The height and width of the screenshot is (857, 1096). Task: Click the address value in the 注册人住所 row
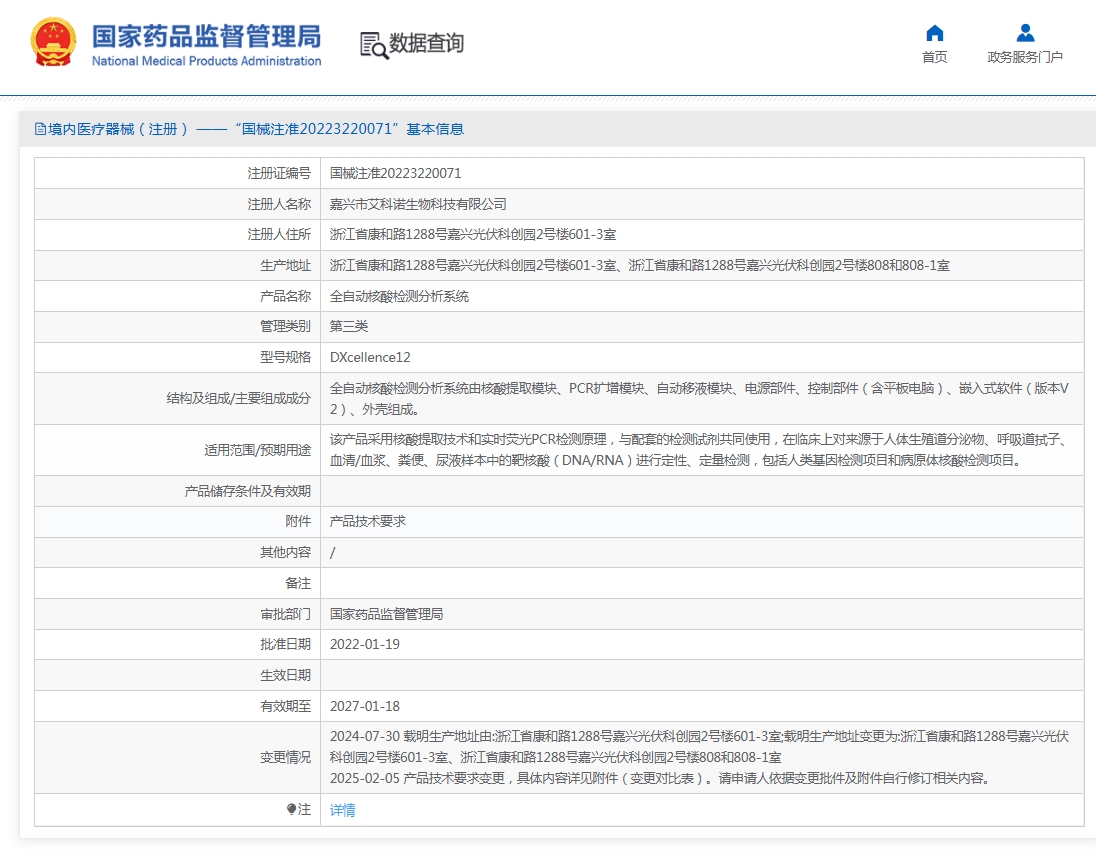tap(473, 235)
